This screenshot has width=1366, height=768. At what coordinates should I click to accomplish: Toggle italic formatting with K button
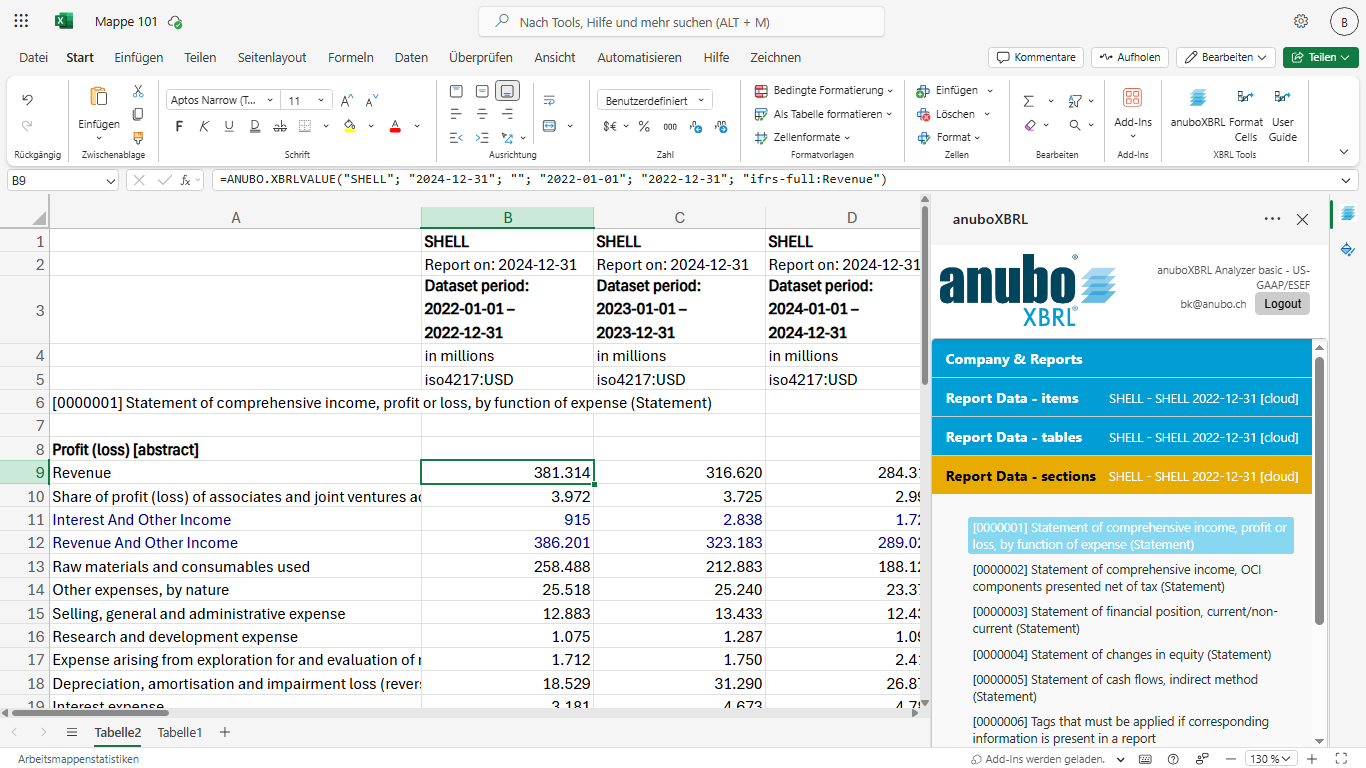204,126
